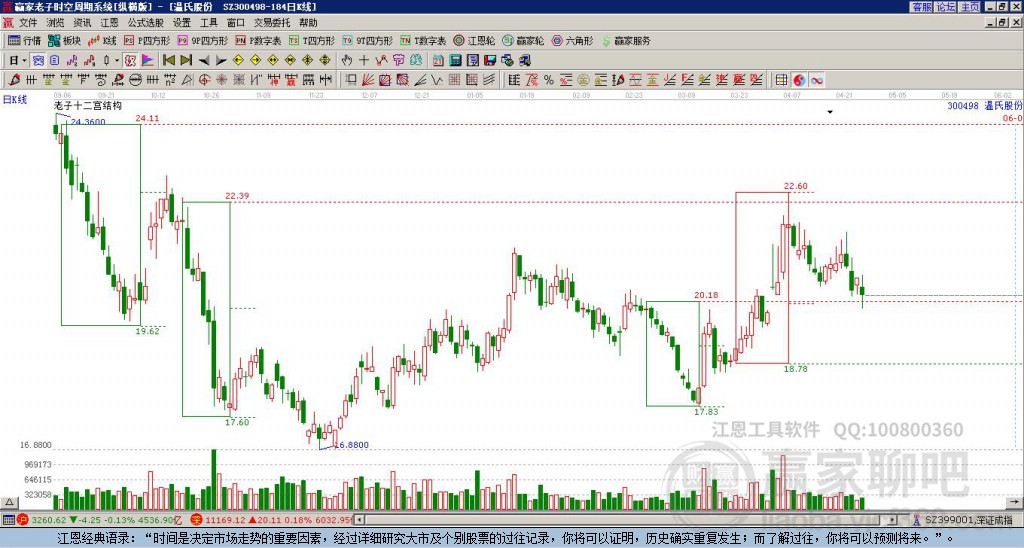Viewport: 1024px width, 548px height.
Task: Open the 9P四方形 tool
Action: coord(202,40)
